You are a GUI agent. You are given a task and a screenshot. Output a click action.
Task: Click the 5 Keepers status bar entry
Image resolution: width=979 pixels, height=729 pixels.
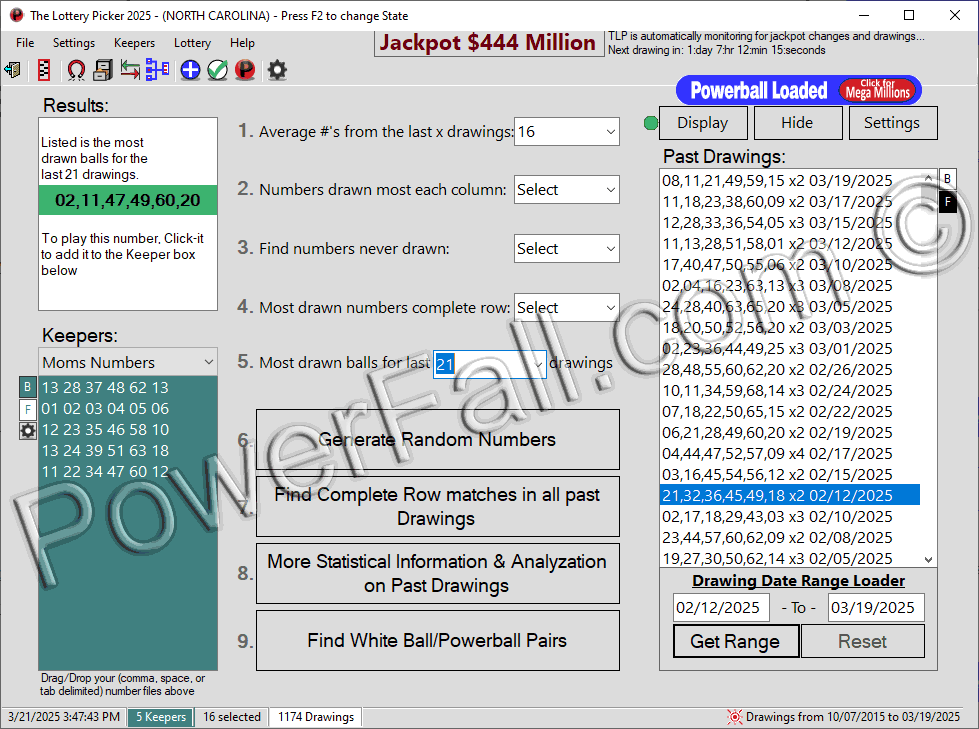point(161,717)
